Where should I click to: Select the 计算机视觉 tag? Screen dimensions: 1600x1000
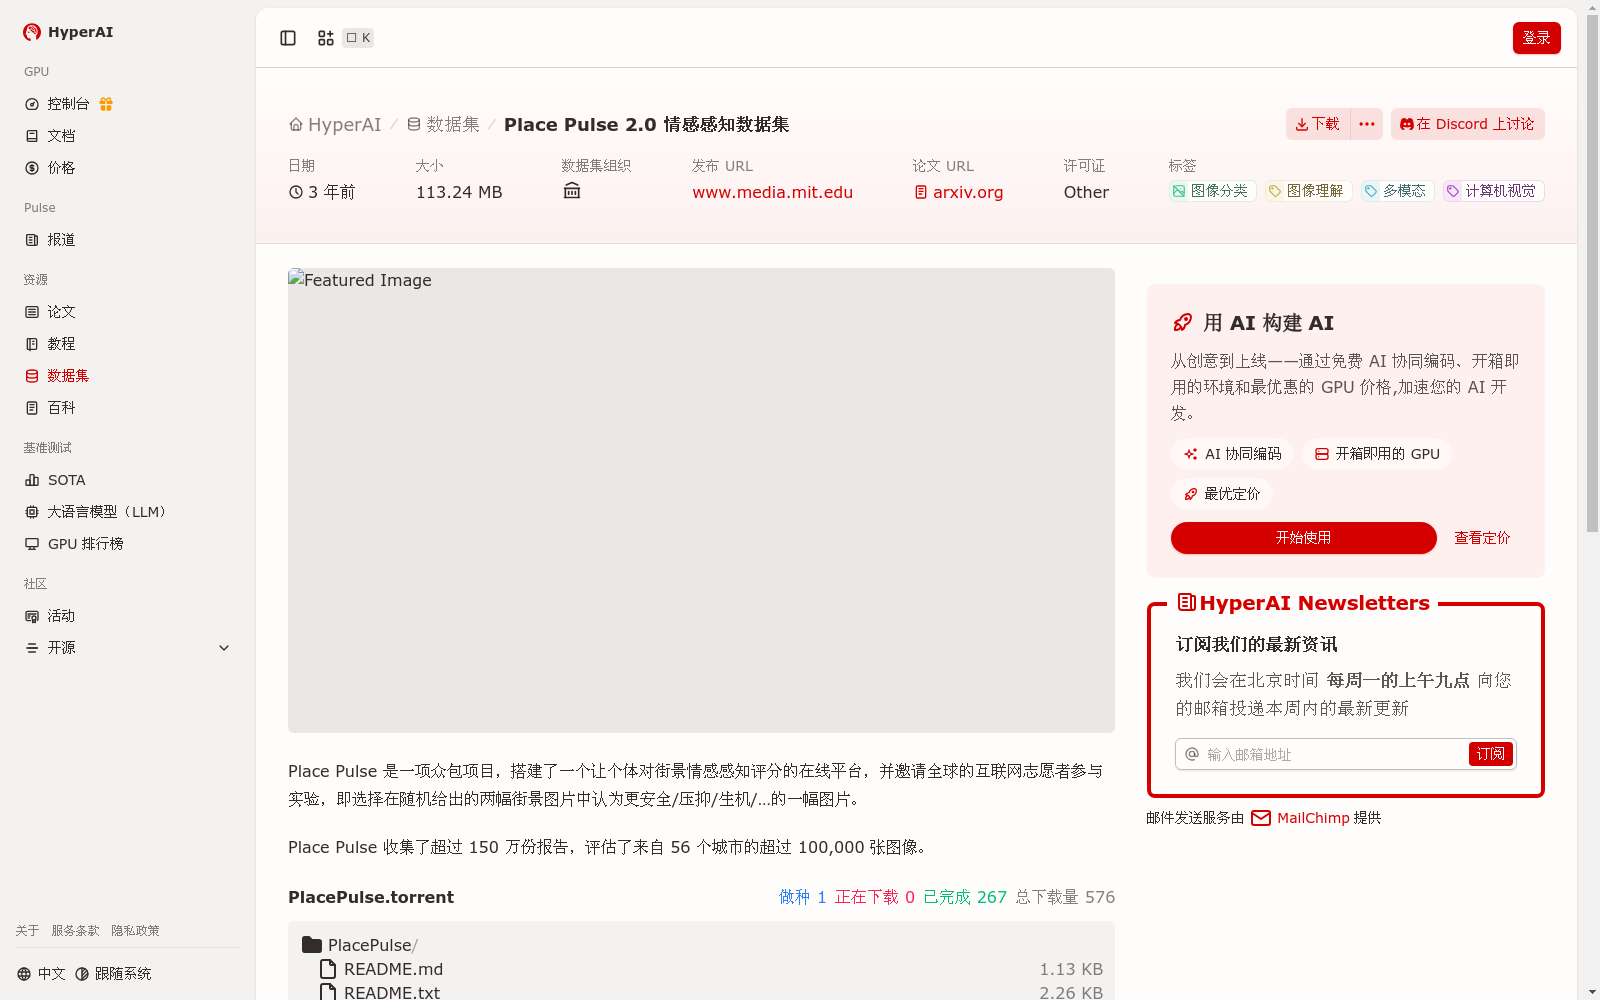coord(1492,191)
